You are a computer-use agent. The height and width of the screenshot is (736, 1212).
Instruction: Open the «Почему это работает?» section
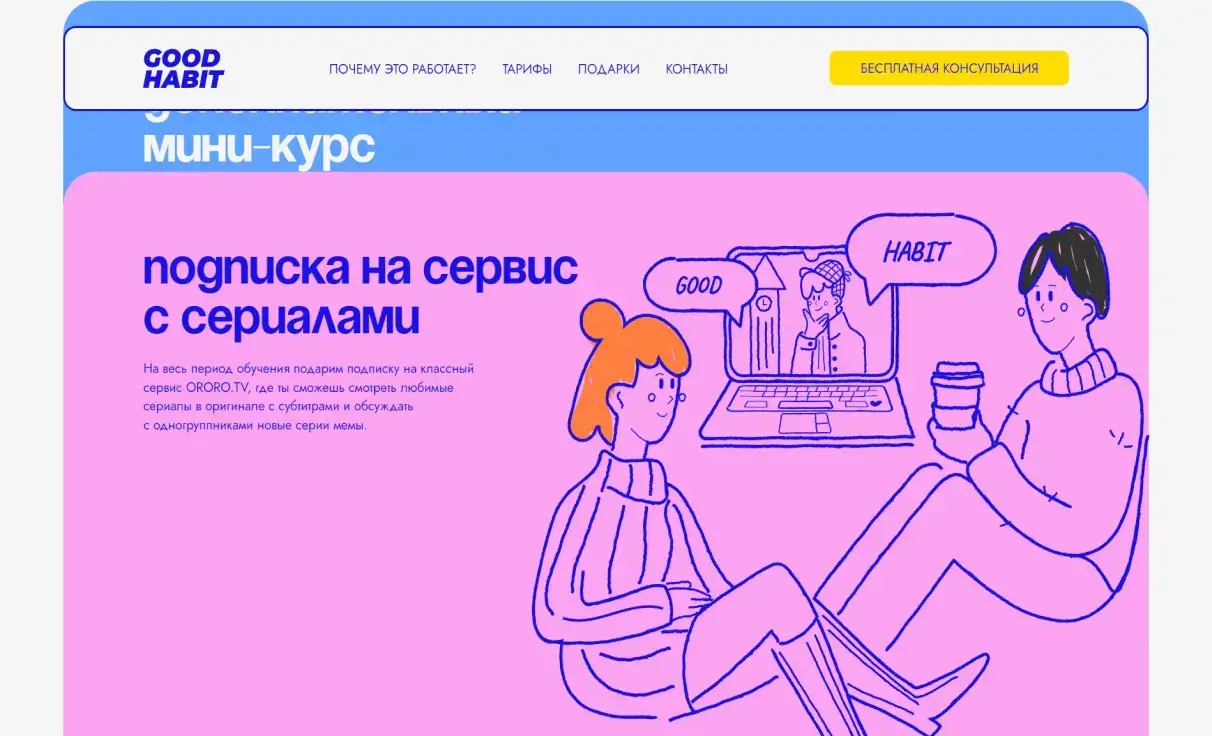[403, 69]
